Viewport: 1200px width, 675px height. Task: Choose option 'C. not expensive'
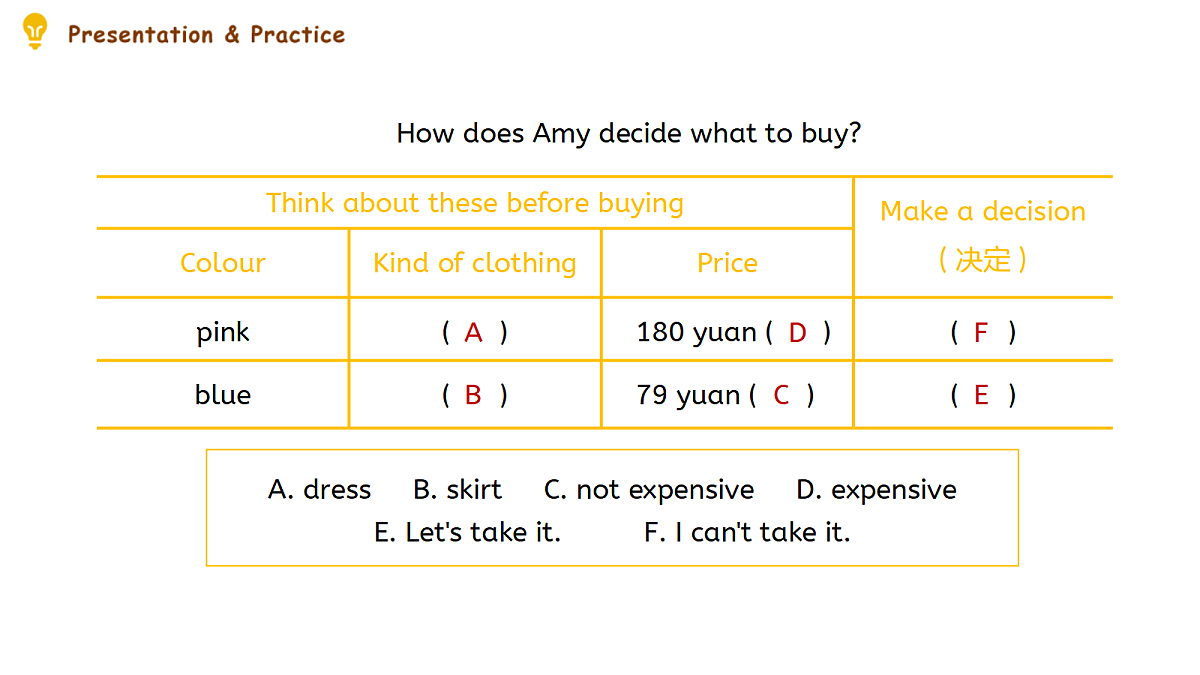click(649, 490)
